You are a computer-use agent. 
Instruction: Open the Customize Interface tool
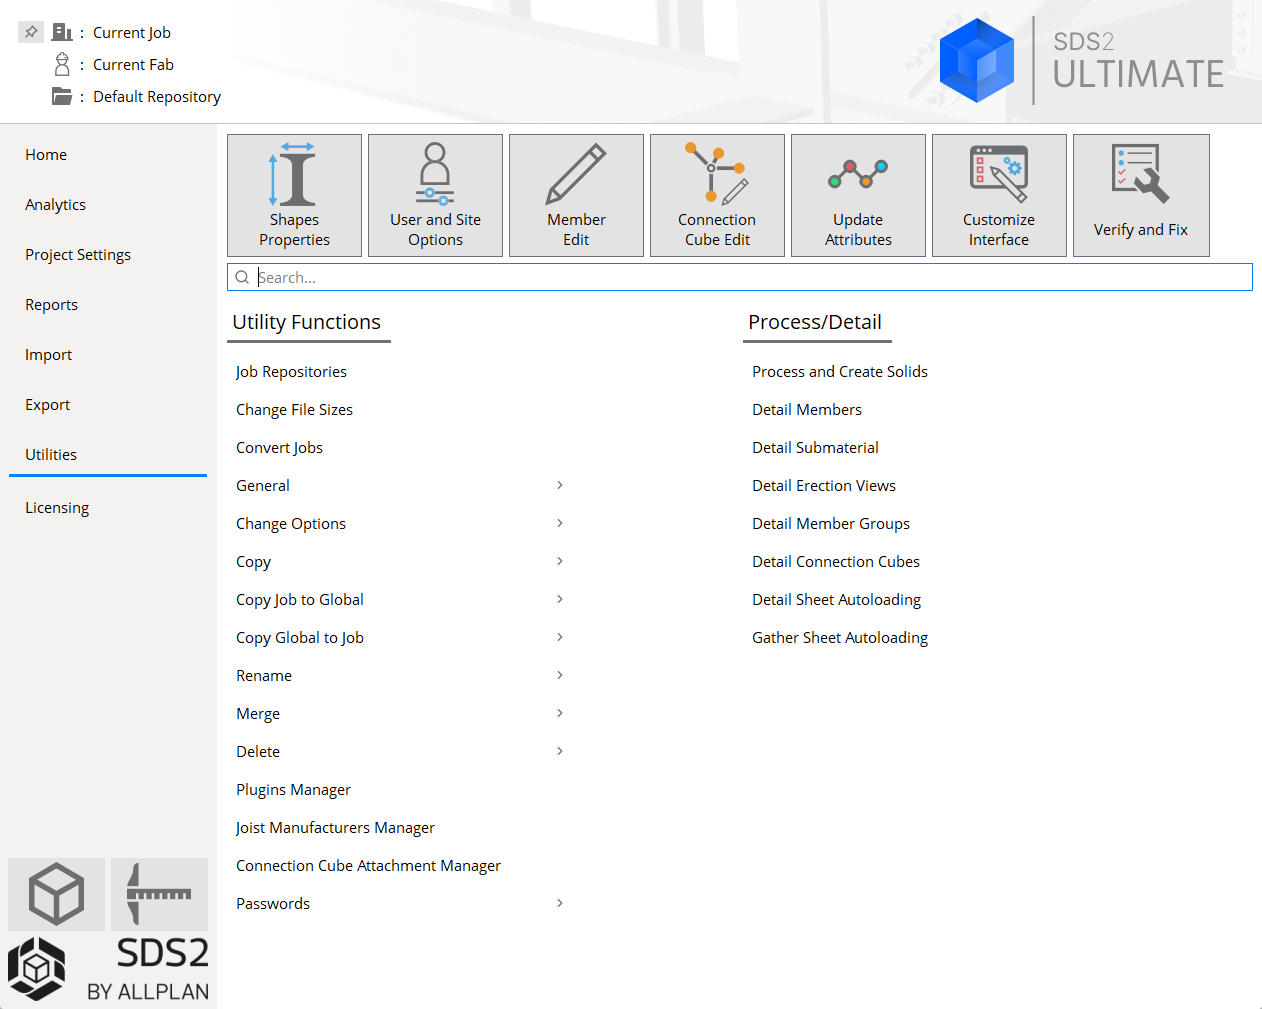pyautogui.click(x=999, y=196)
